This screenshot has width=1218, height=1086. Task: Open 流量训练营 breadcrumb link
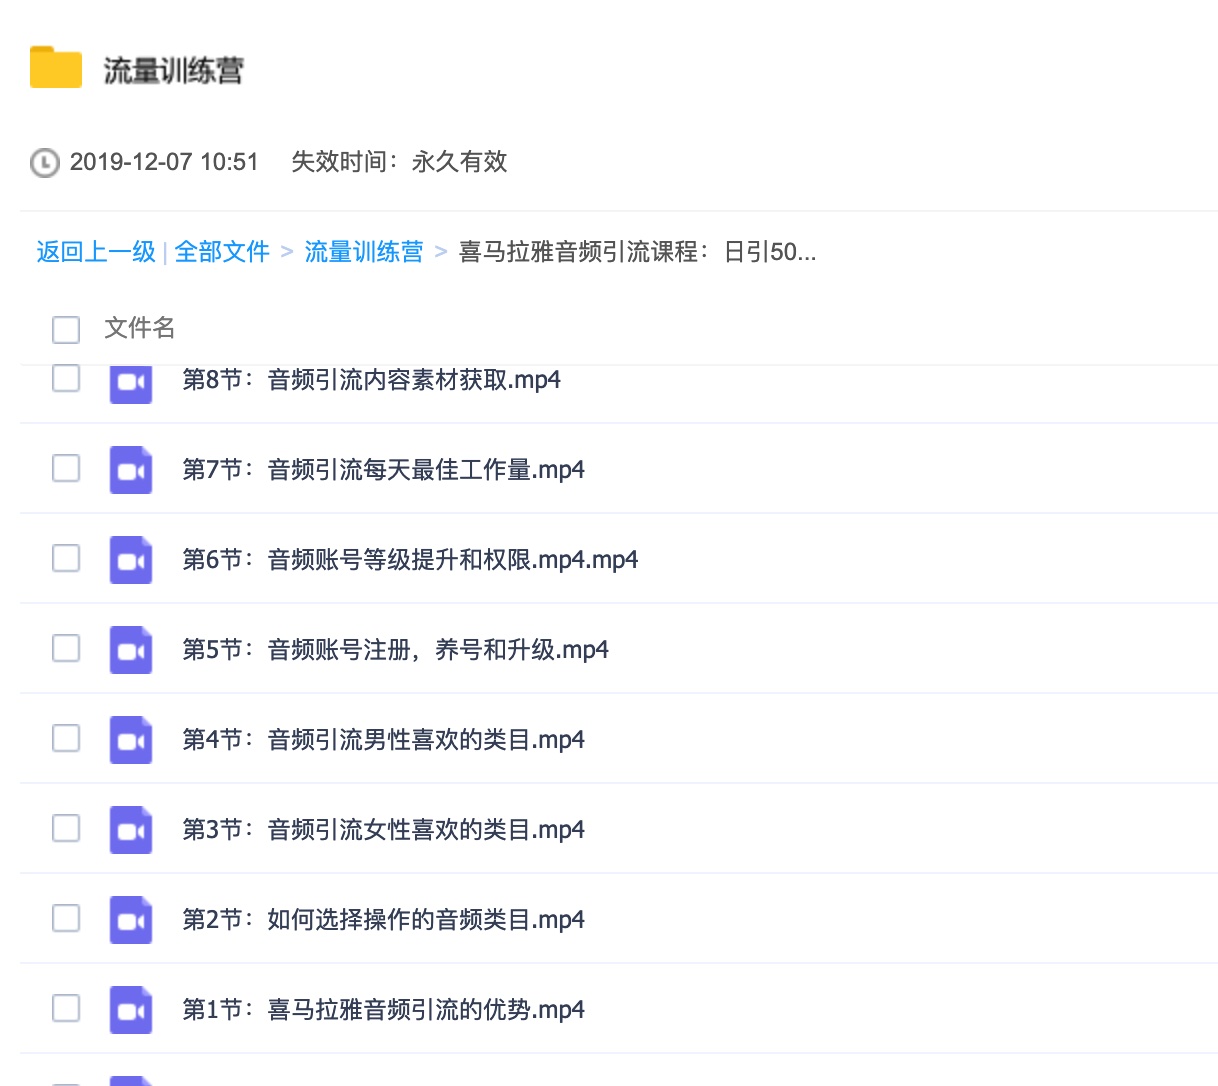tap(364, 252)
